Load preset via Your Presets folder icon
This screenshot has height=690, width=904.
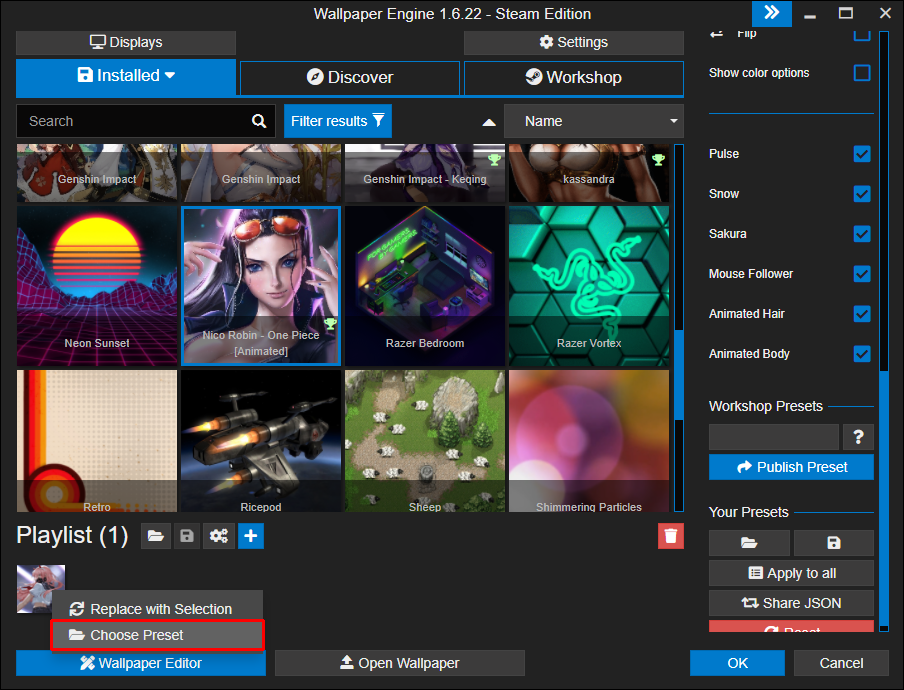point(750,543)
